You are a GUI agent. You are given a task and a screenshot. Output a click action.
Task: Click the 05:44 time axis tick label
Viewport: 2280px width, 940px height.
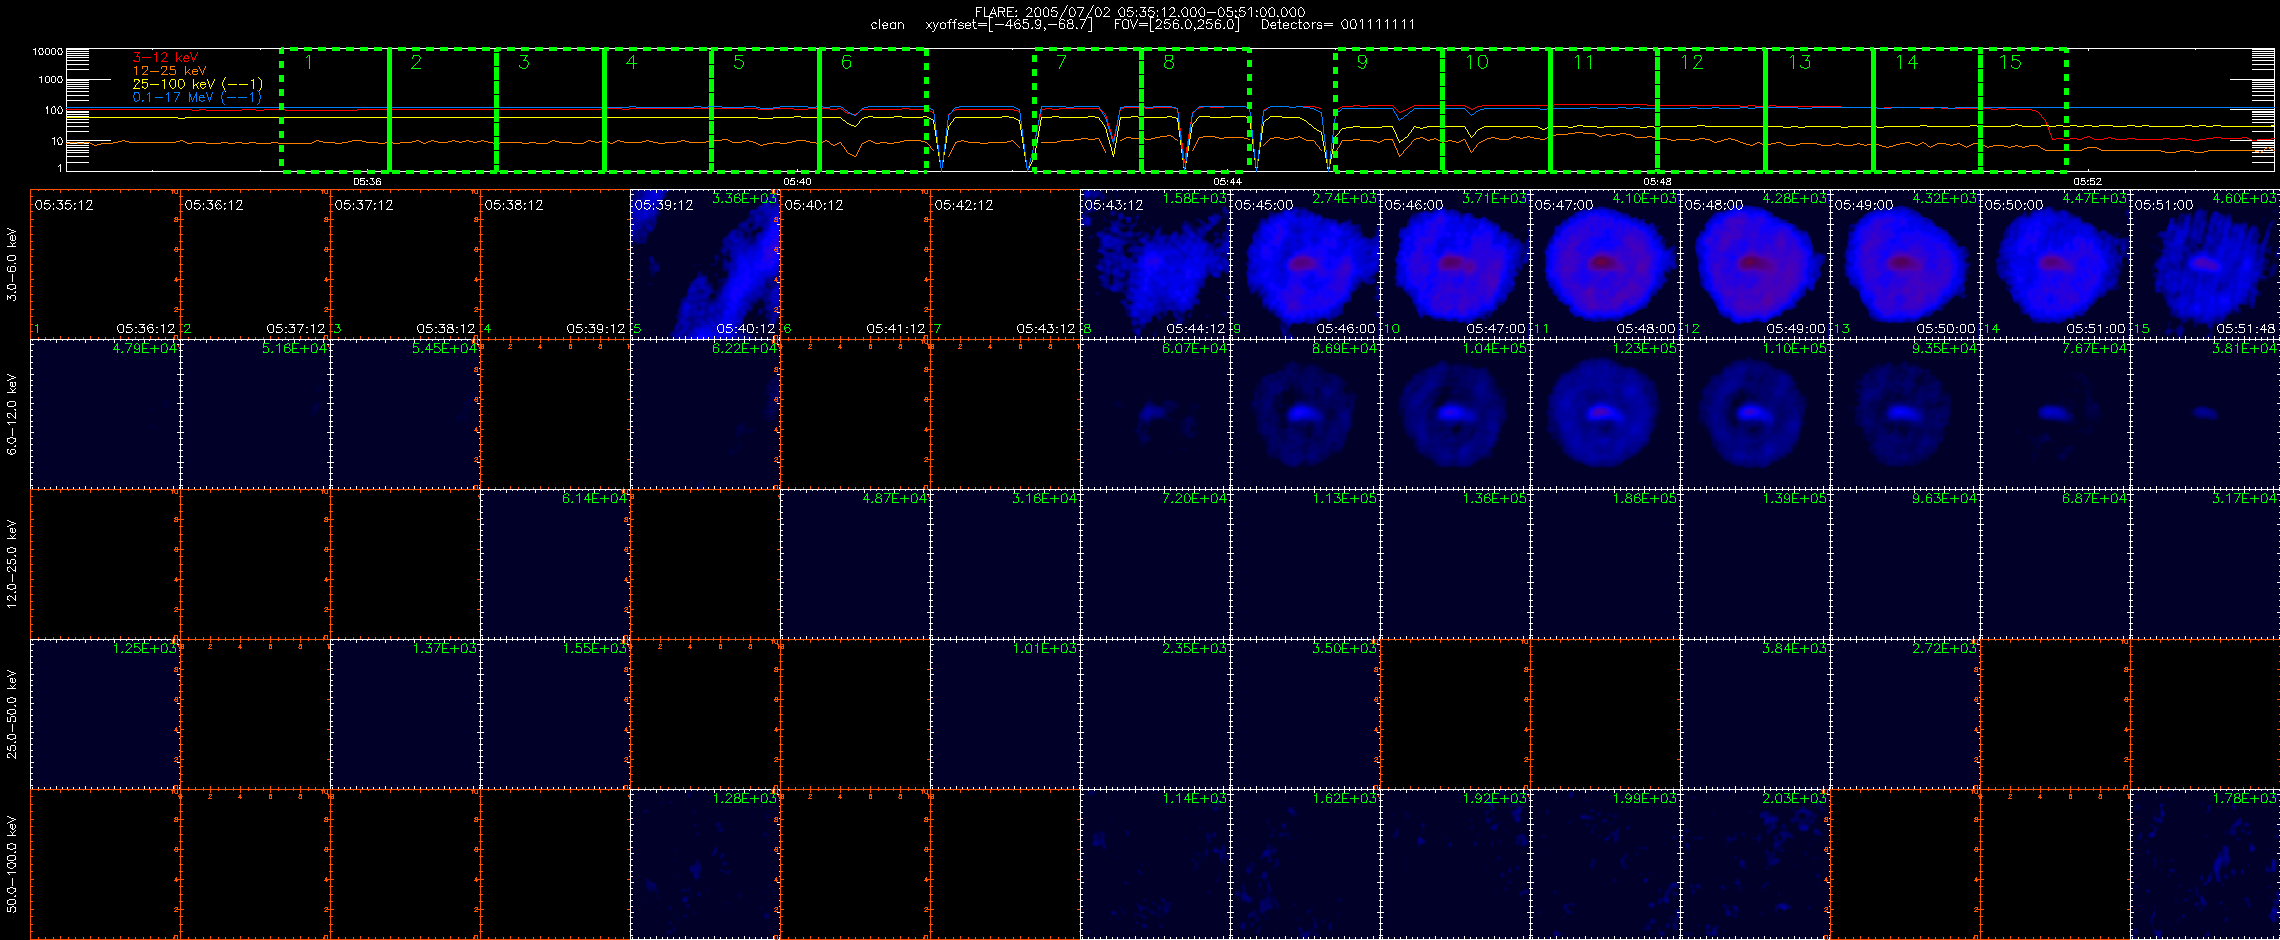(1227, 182)
